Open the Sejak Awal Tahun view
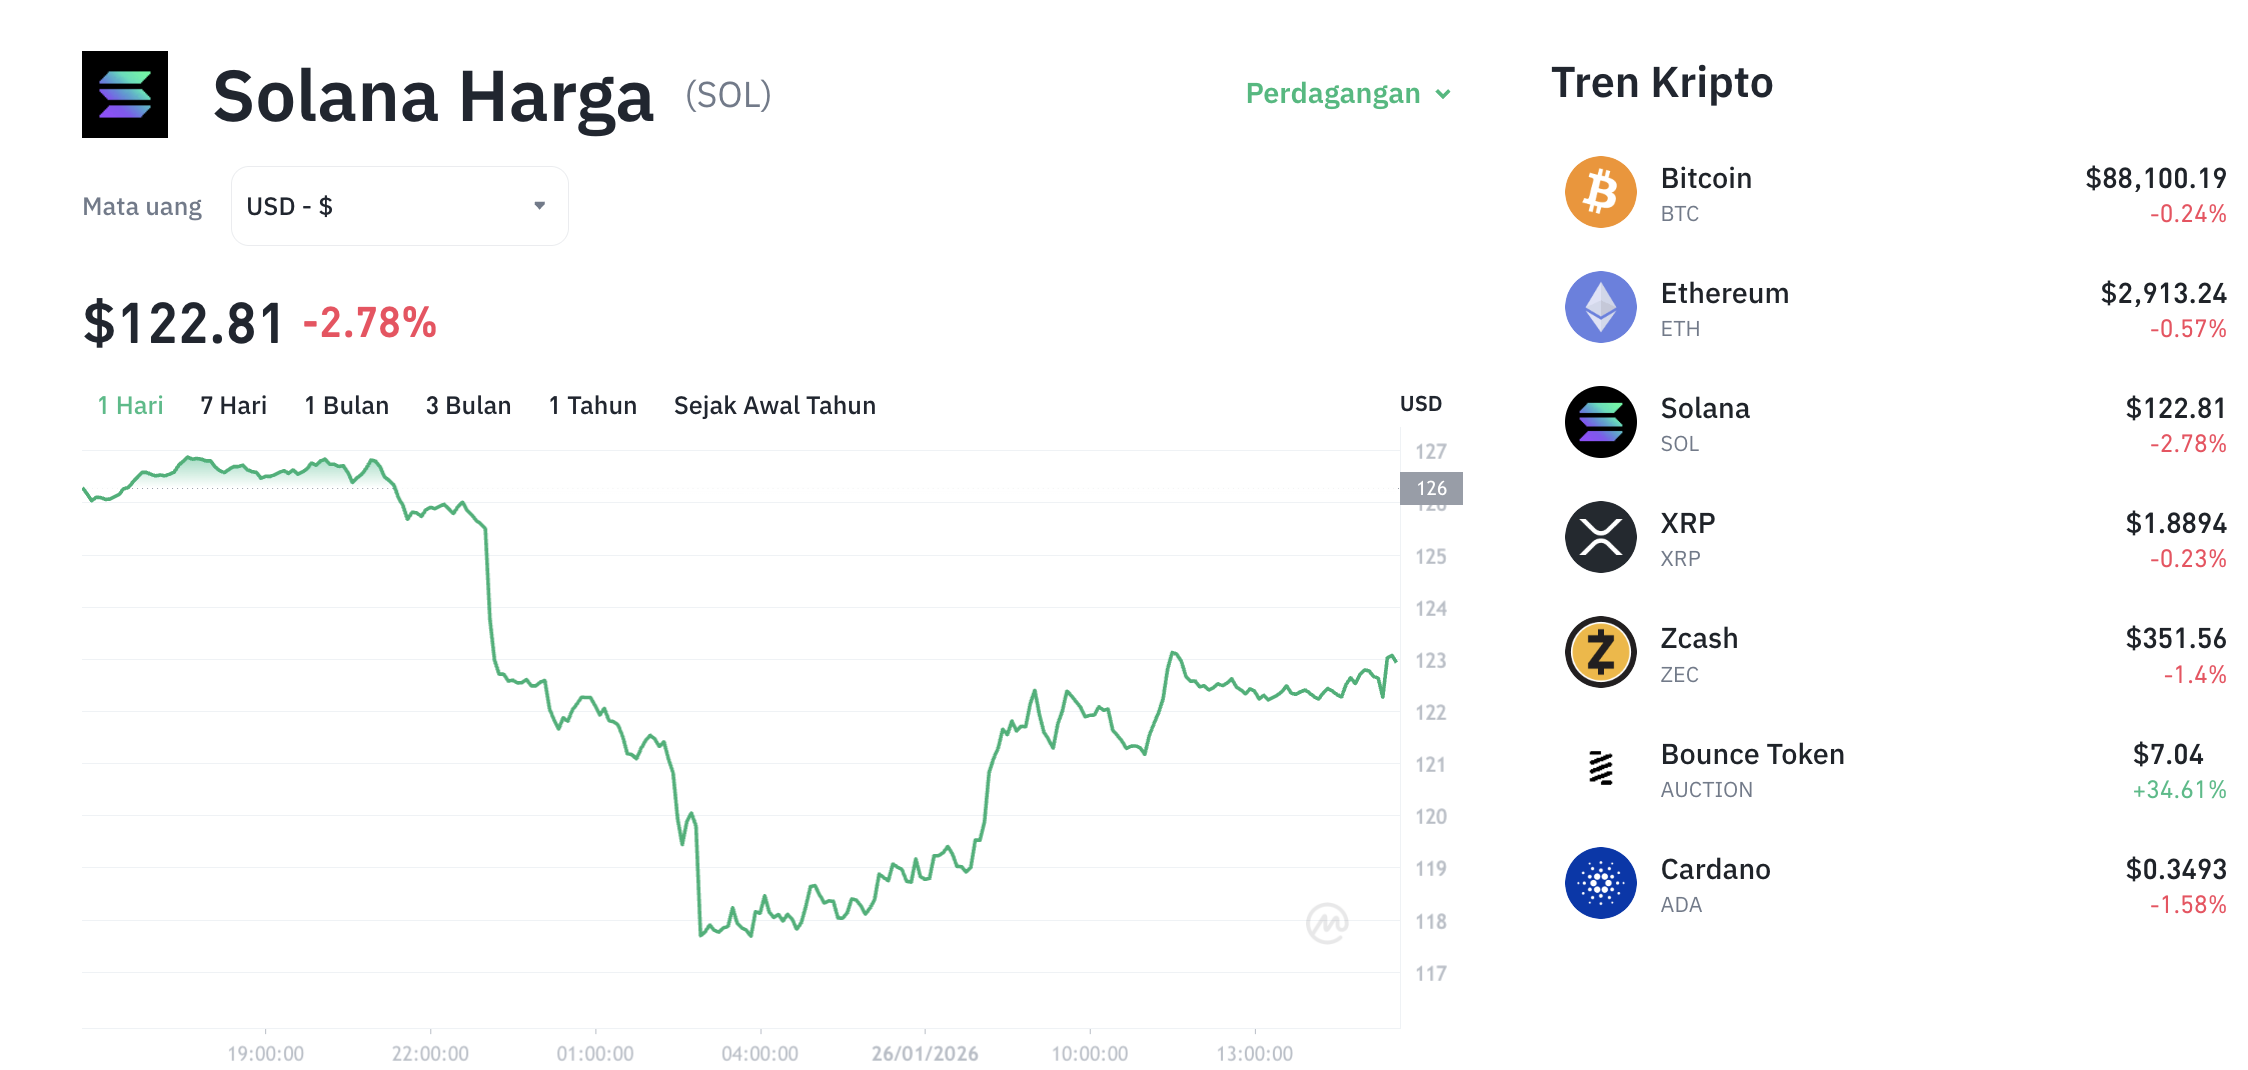The image size is (2248, 1070). tap(774, 405)
